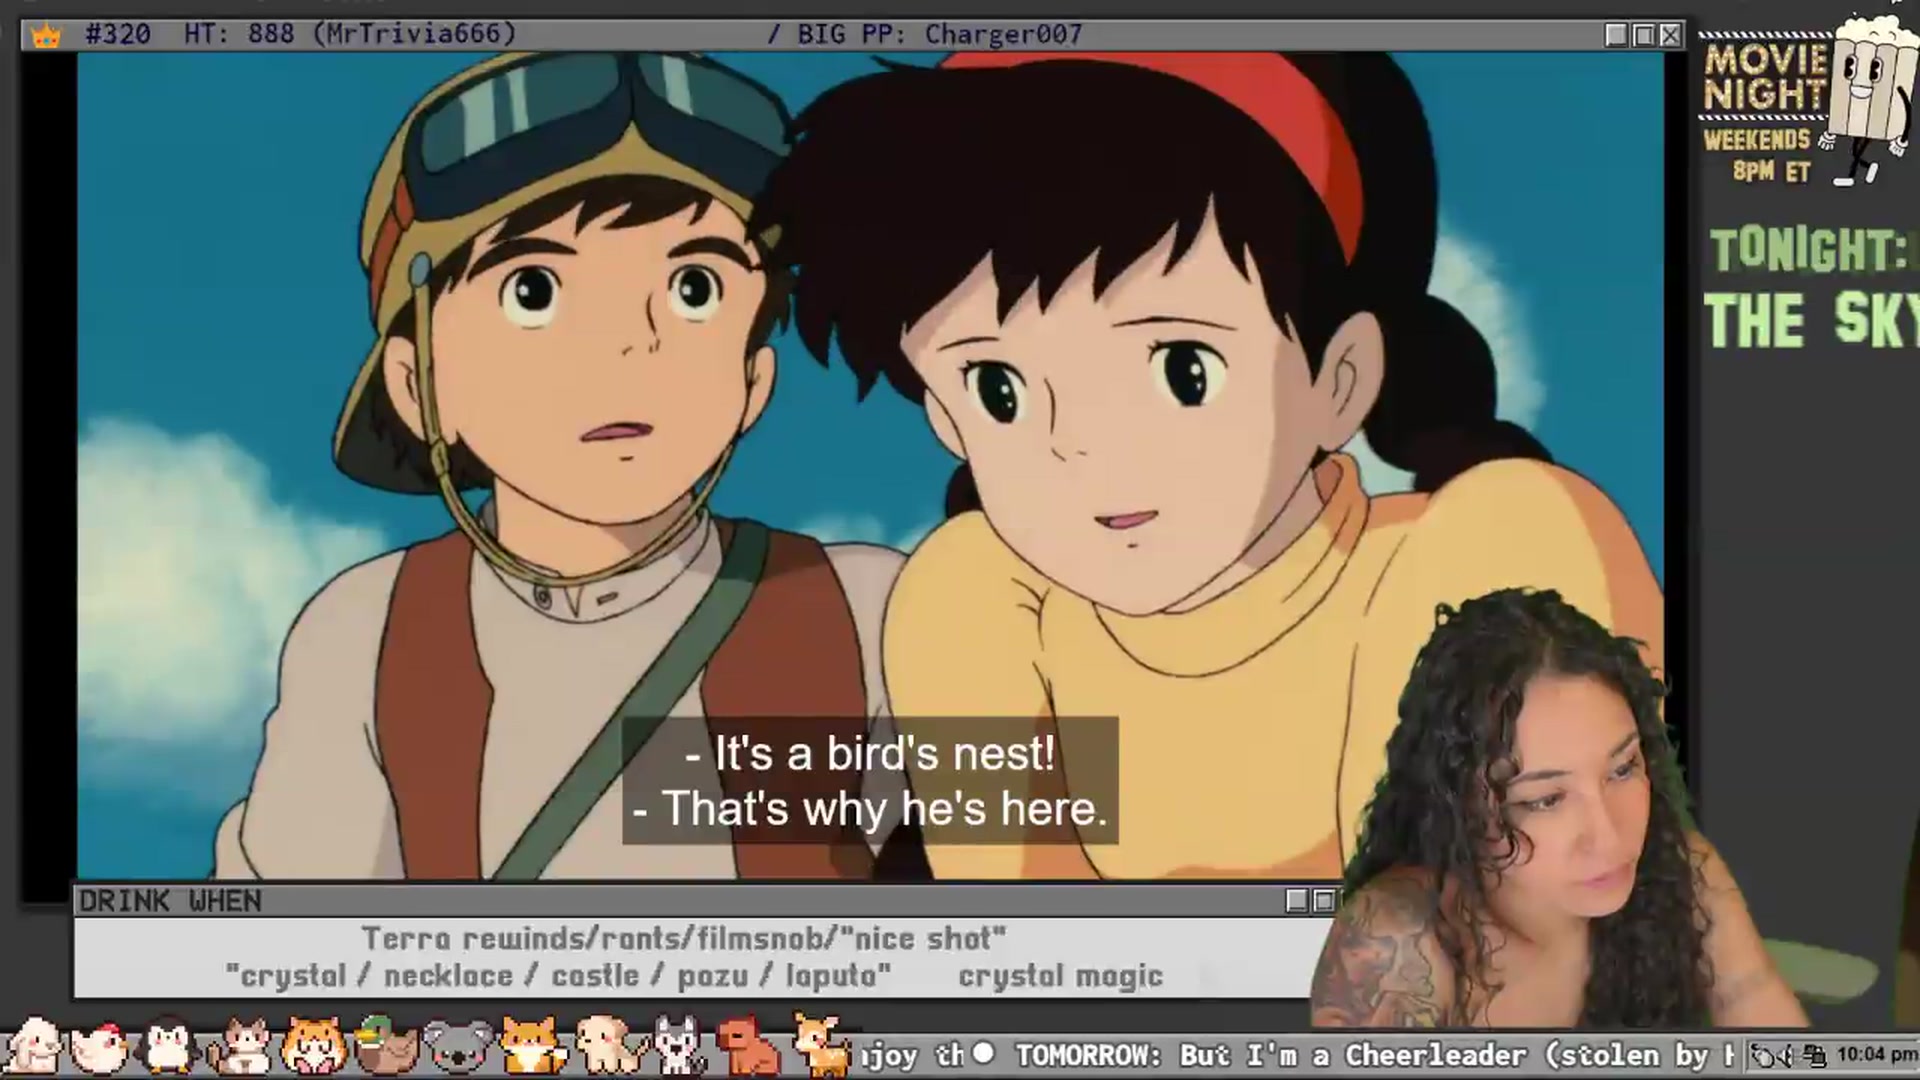
Task: Click the anime movie video frame
Action: pos(870,466)
